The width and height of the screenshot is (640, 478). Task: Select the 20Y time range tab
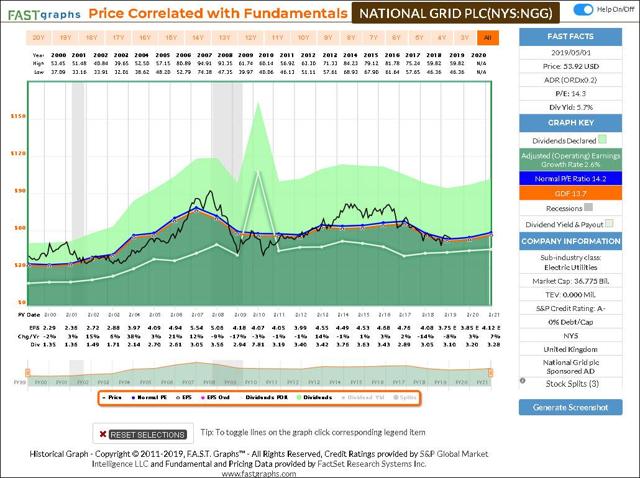(x=38, y=38)
